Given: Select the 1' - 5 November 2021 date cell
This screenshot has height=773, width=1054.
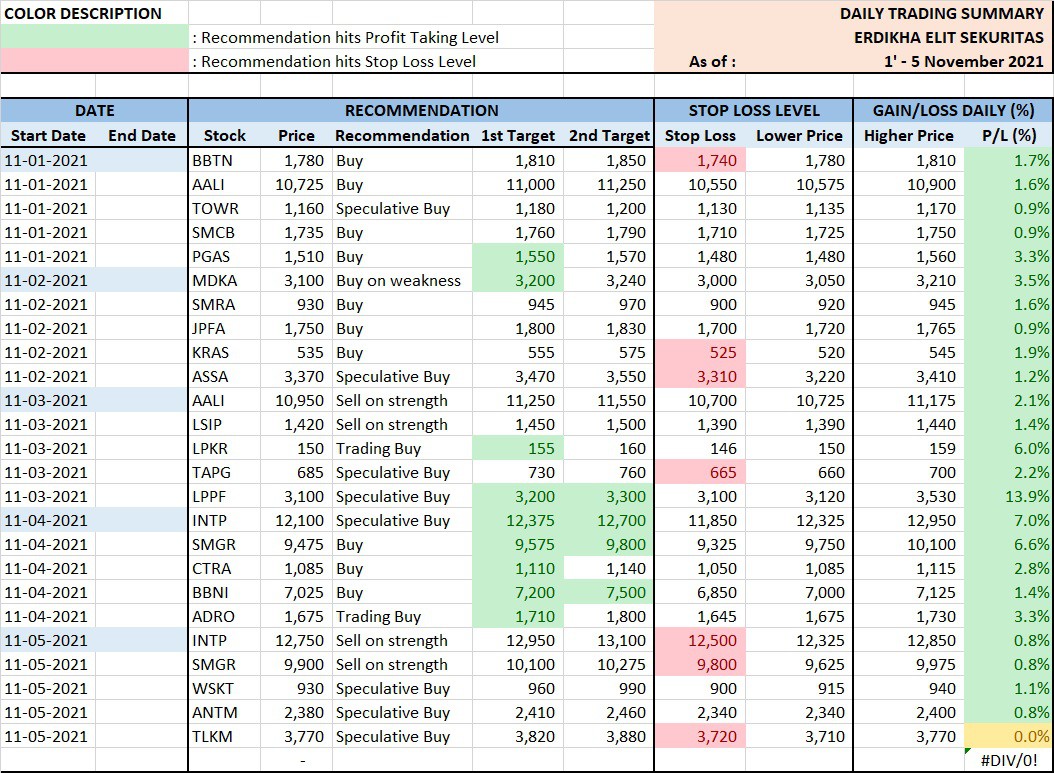Looking at the screenshot, I should [x=963, y=61].
